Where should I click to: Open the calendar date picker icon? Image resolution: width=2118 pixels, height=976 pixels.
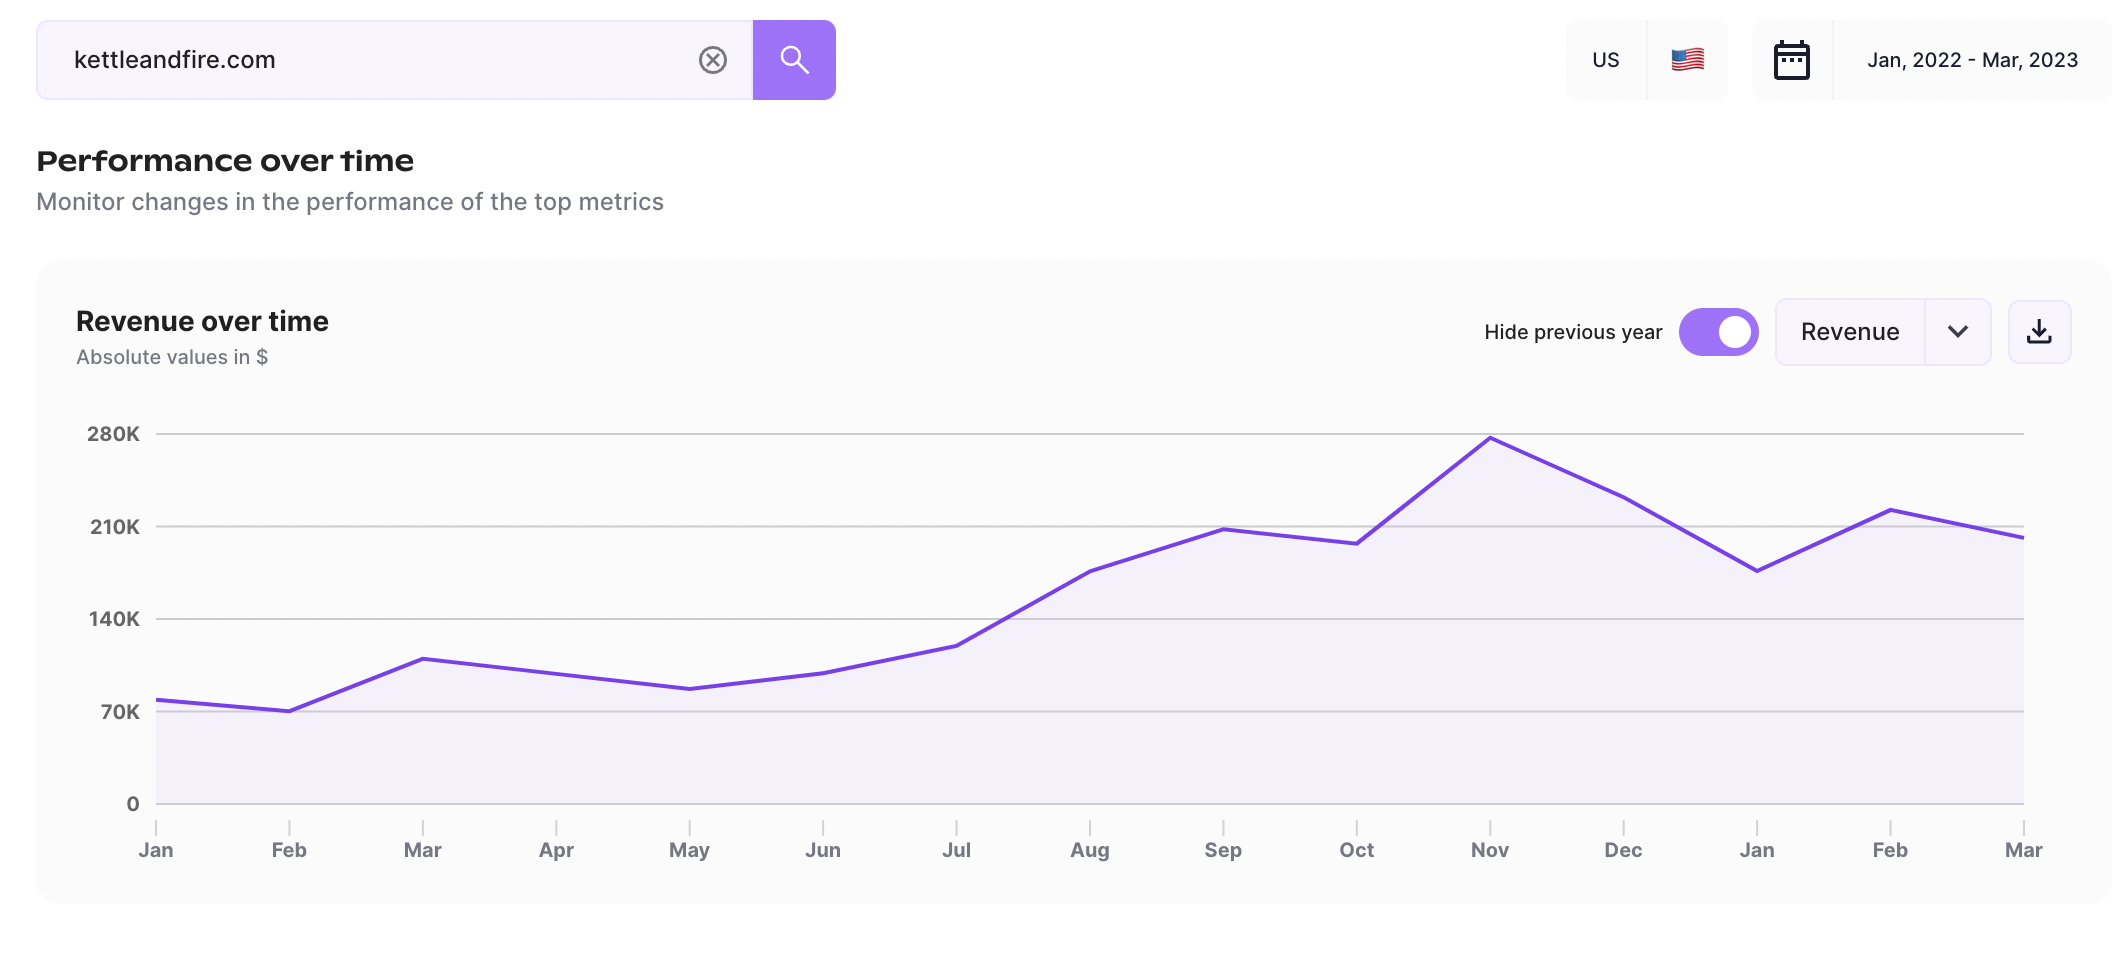1791,60
